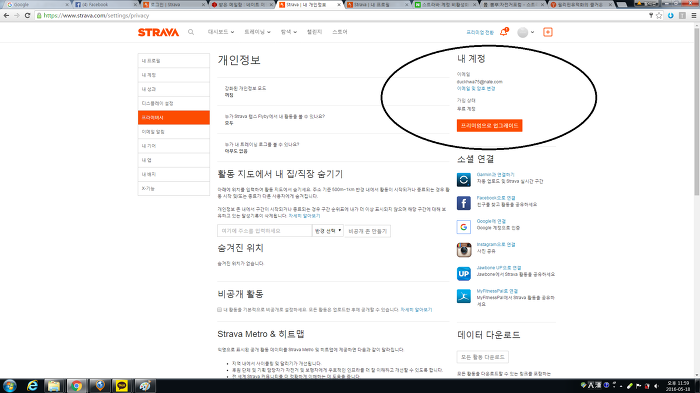This screenshot has width=700, height=393.
Task: Open the 반경 선택 radius dropdown
Action: [328, 231]
